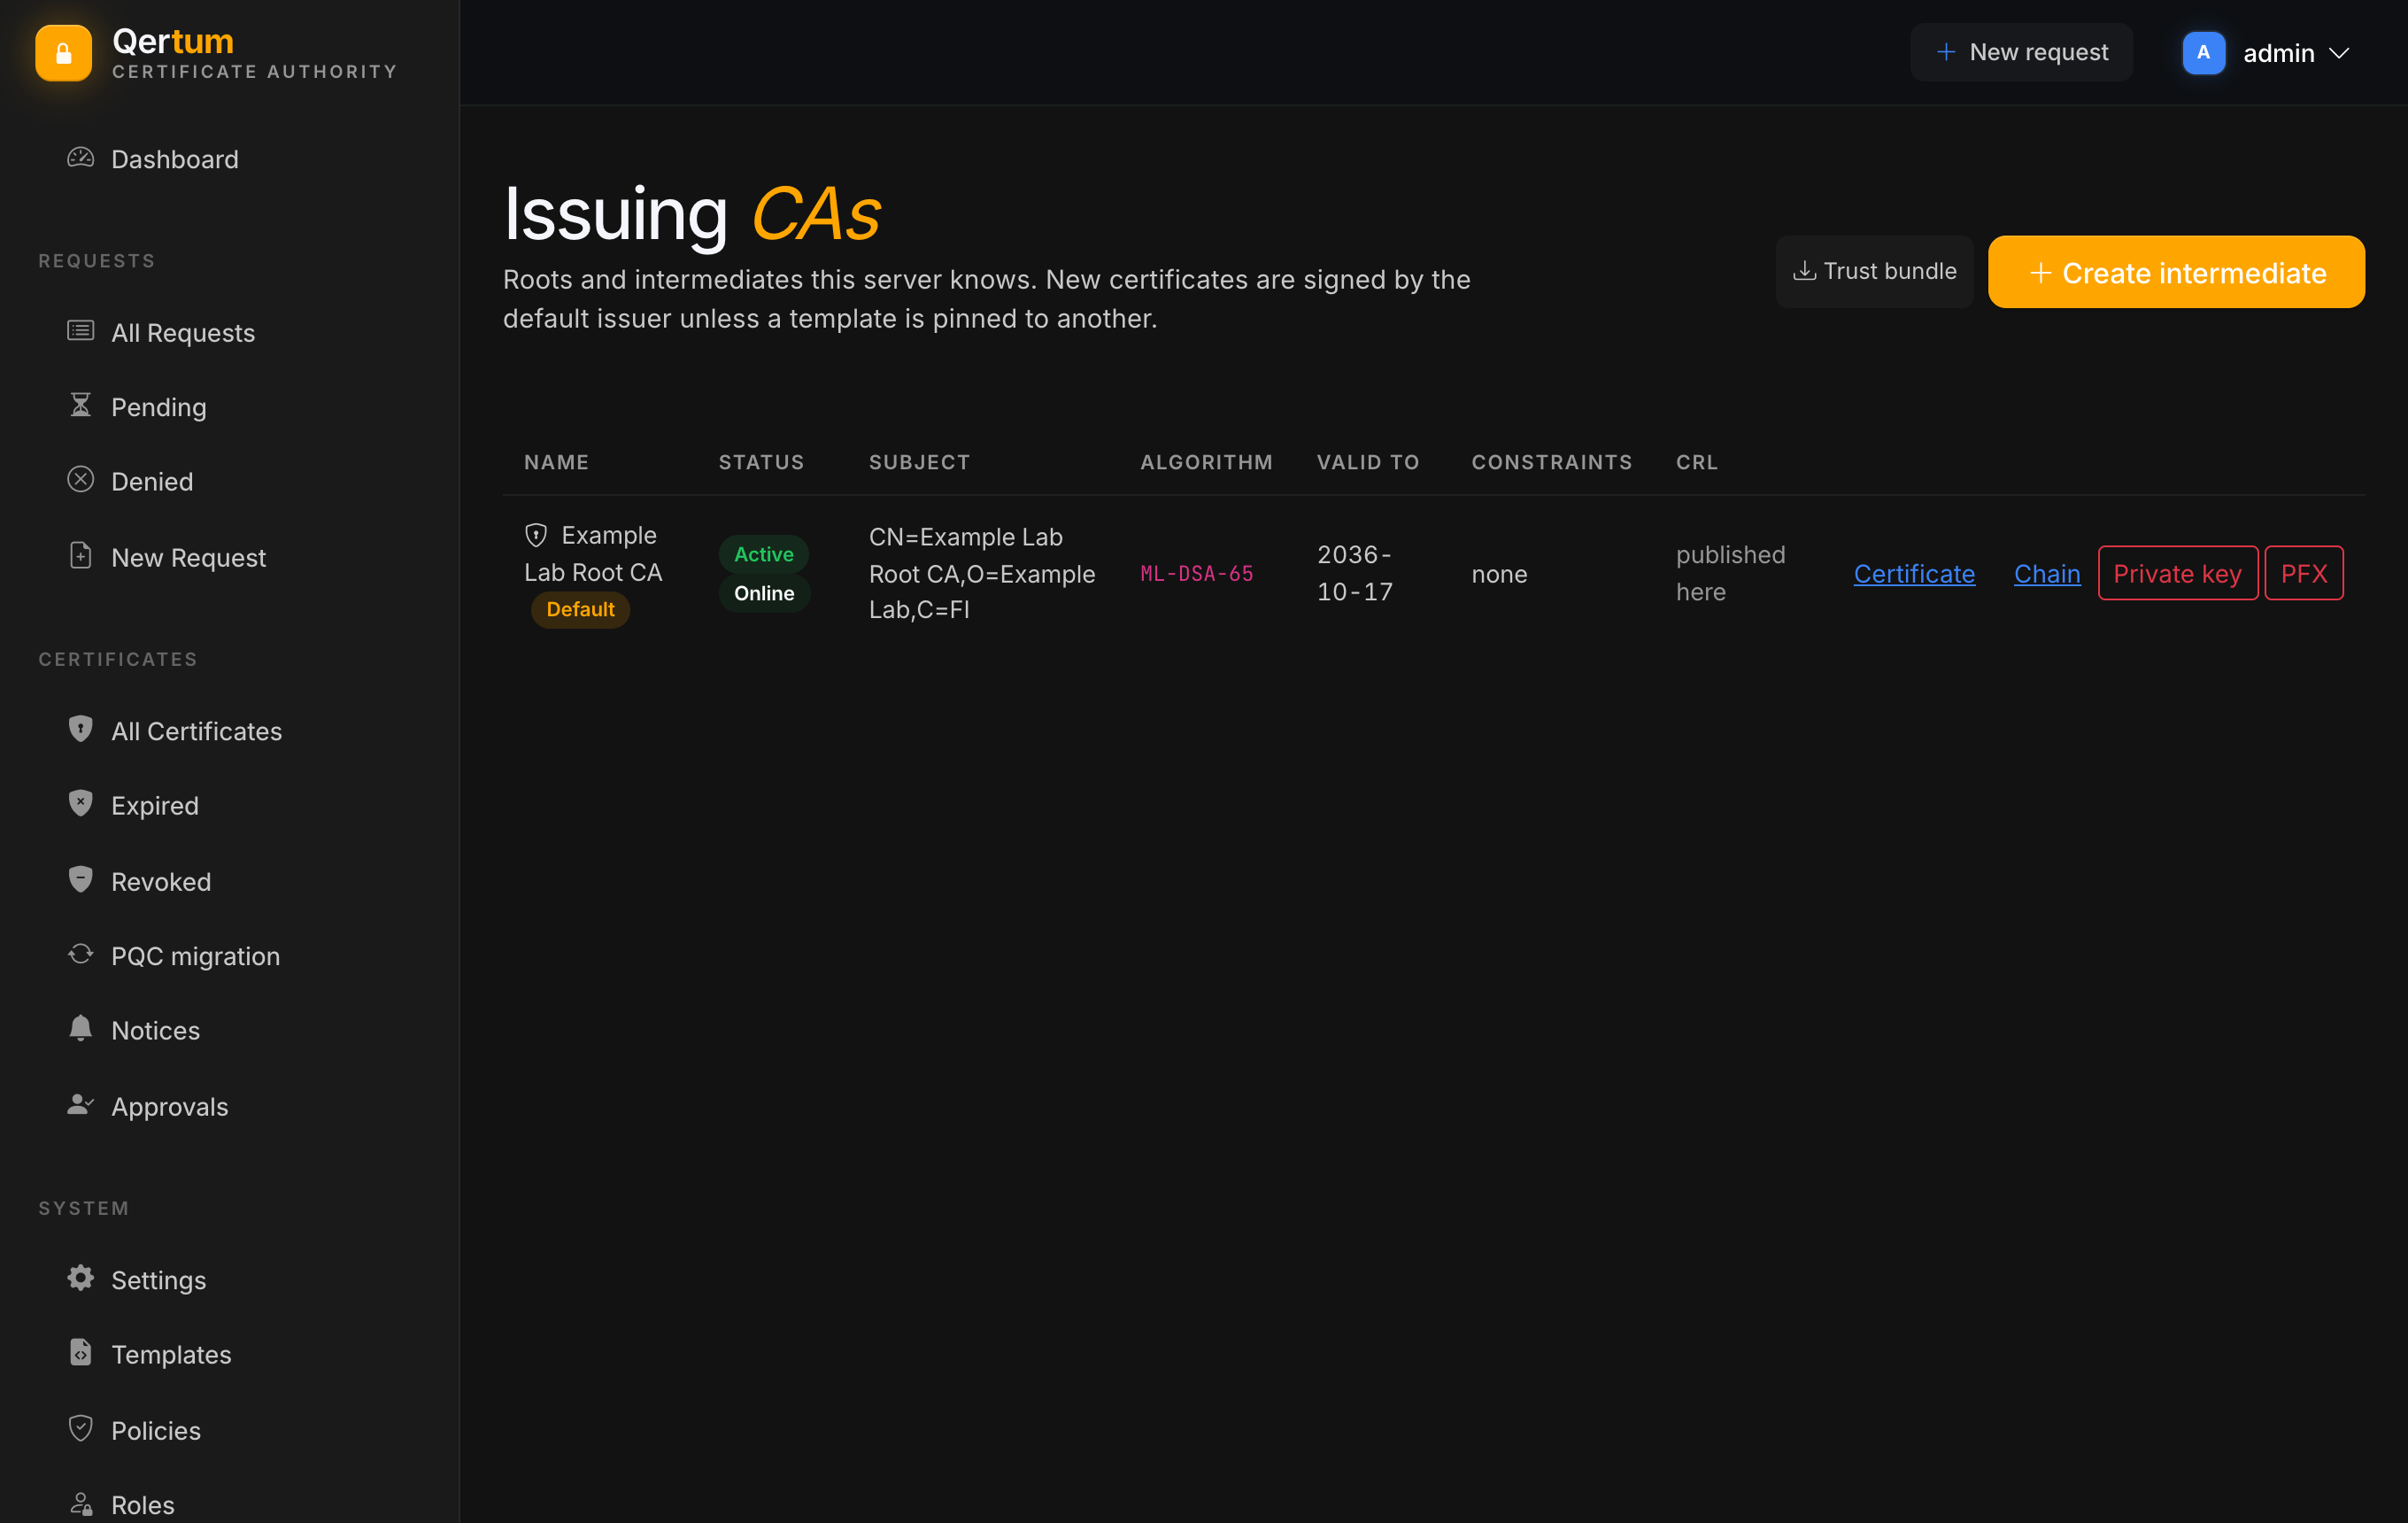Download the PFX file
The height and width of the screenshot is (1523, 2408).
coord(2303,573)
